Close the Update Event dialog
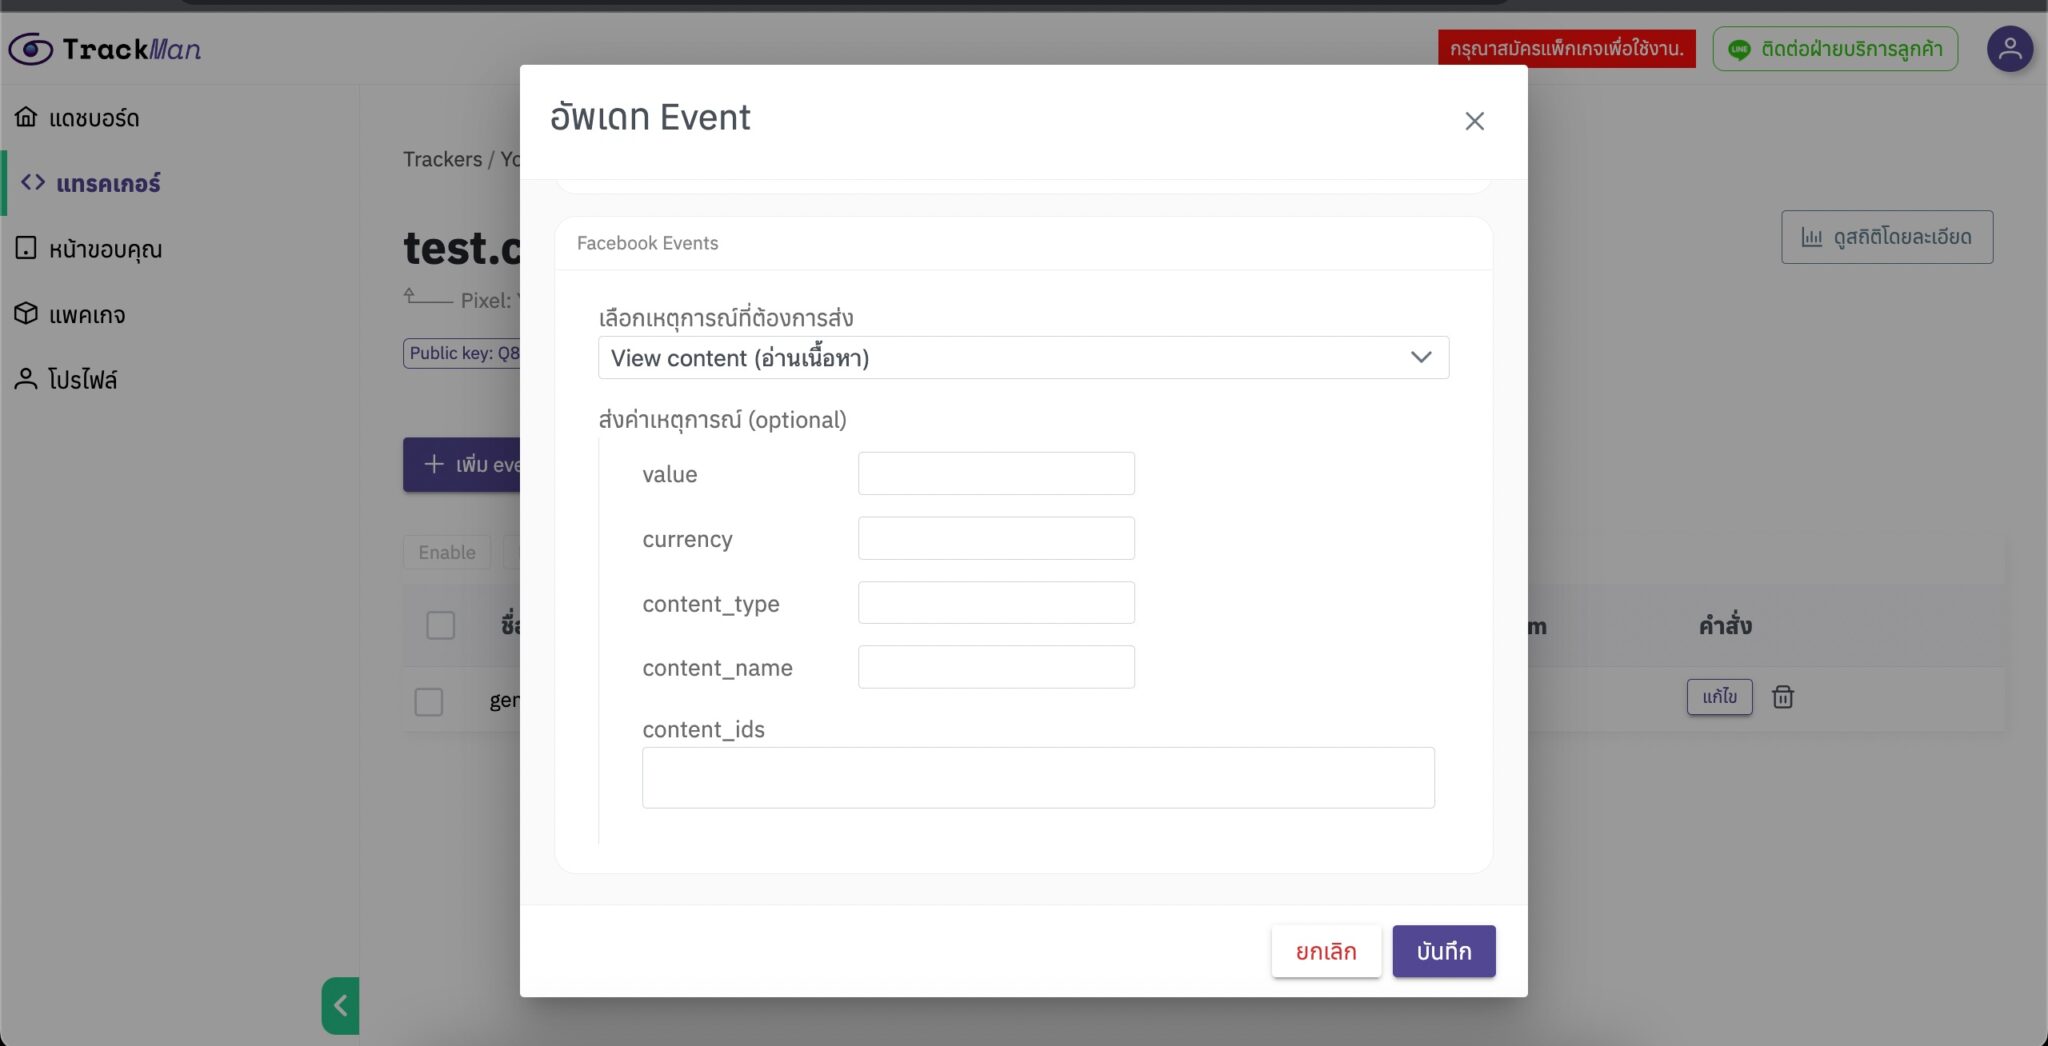 [1474, 121]
